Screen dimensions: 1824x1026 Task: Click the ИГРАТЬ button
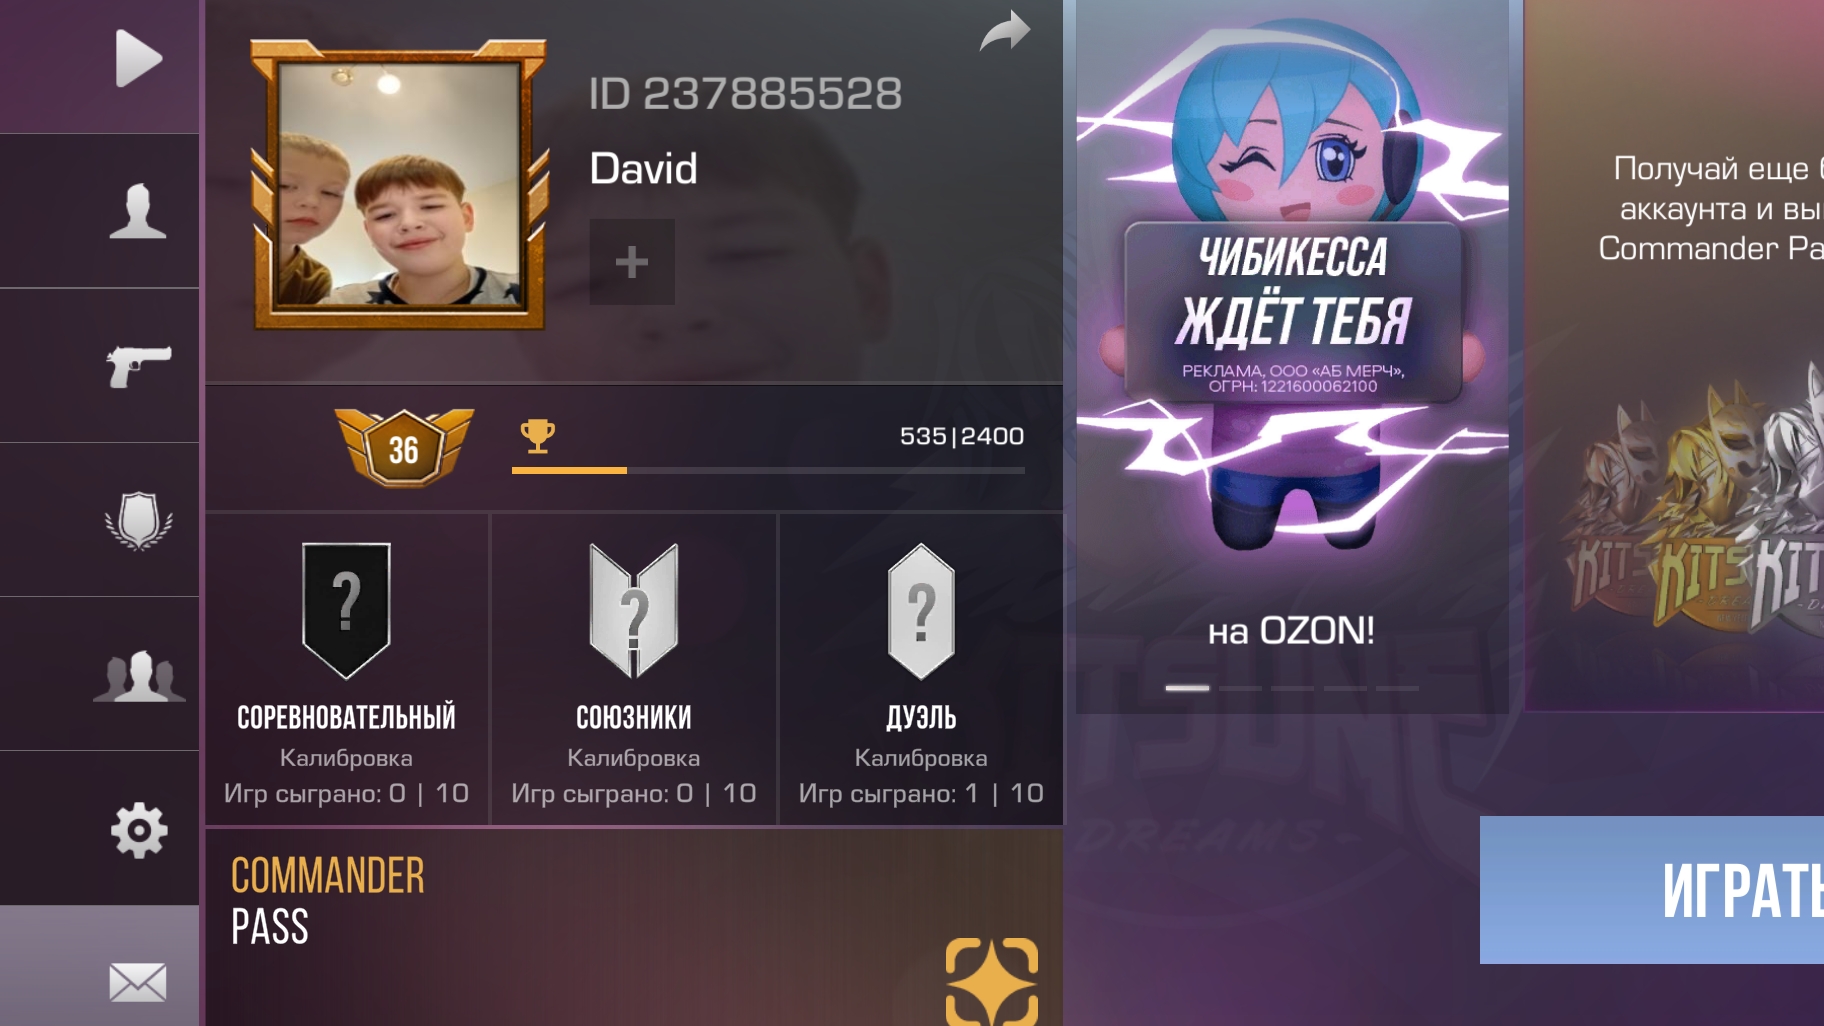pyautogui.click(x=1652, y=890)
